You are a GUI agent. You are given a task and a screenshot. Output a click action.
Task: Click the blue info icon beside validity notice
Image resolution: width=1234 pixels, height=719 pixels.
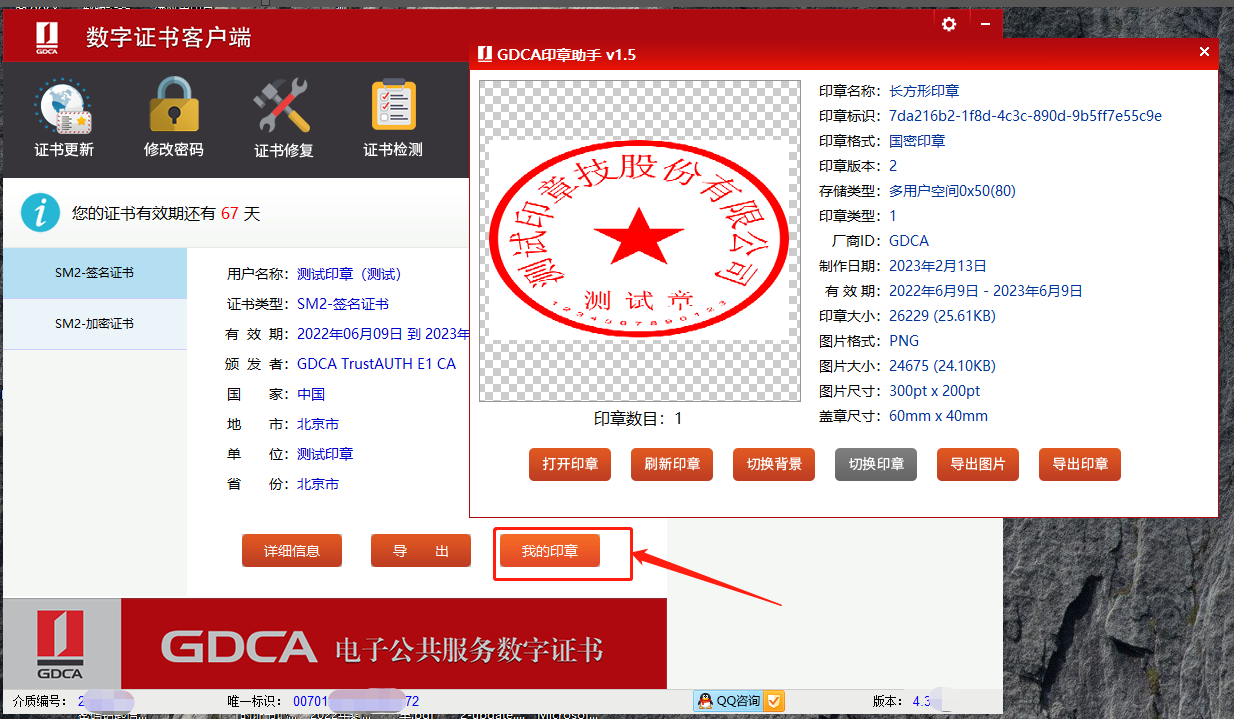41,213
